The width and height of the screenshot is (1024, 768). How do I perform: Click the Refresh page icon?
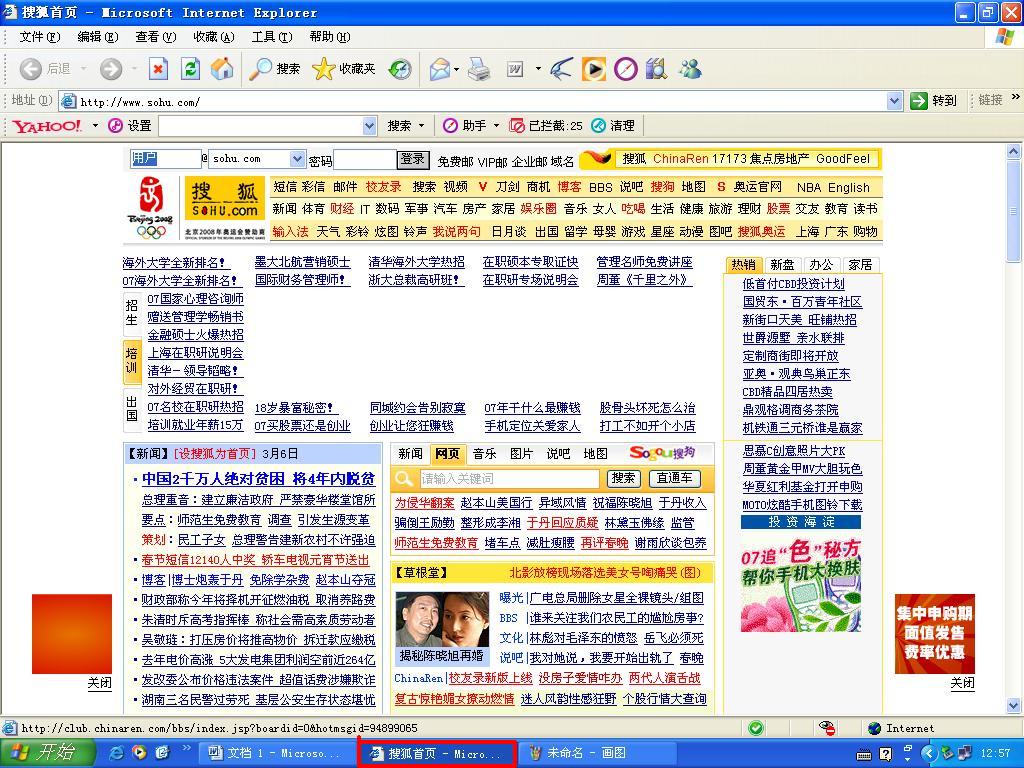tap(190, 69)
